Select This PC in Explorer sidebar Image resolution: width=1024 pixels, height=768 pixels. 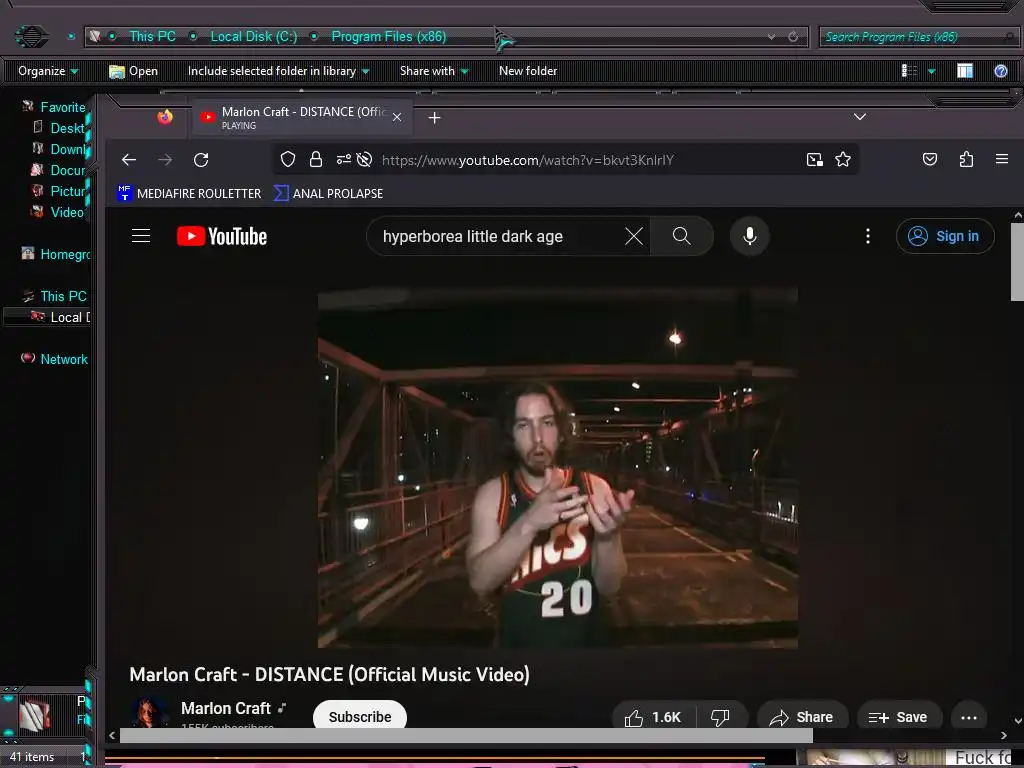click(56, 296)
